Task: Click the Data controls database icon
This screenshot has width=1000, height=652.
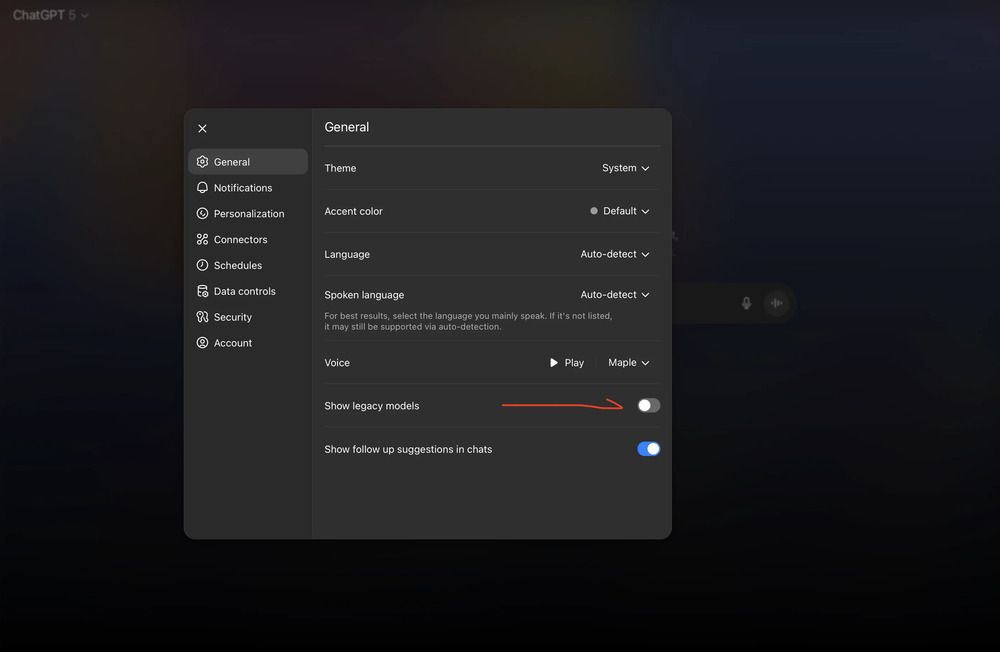Action: click(x=203, y=292)
